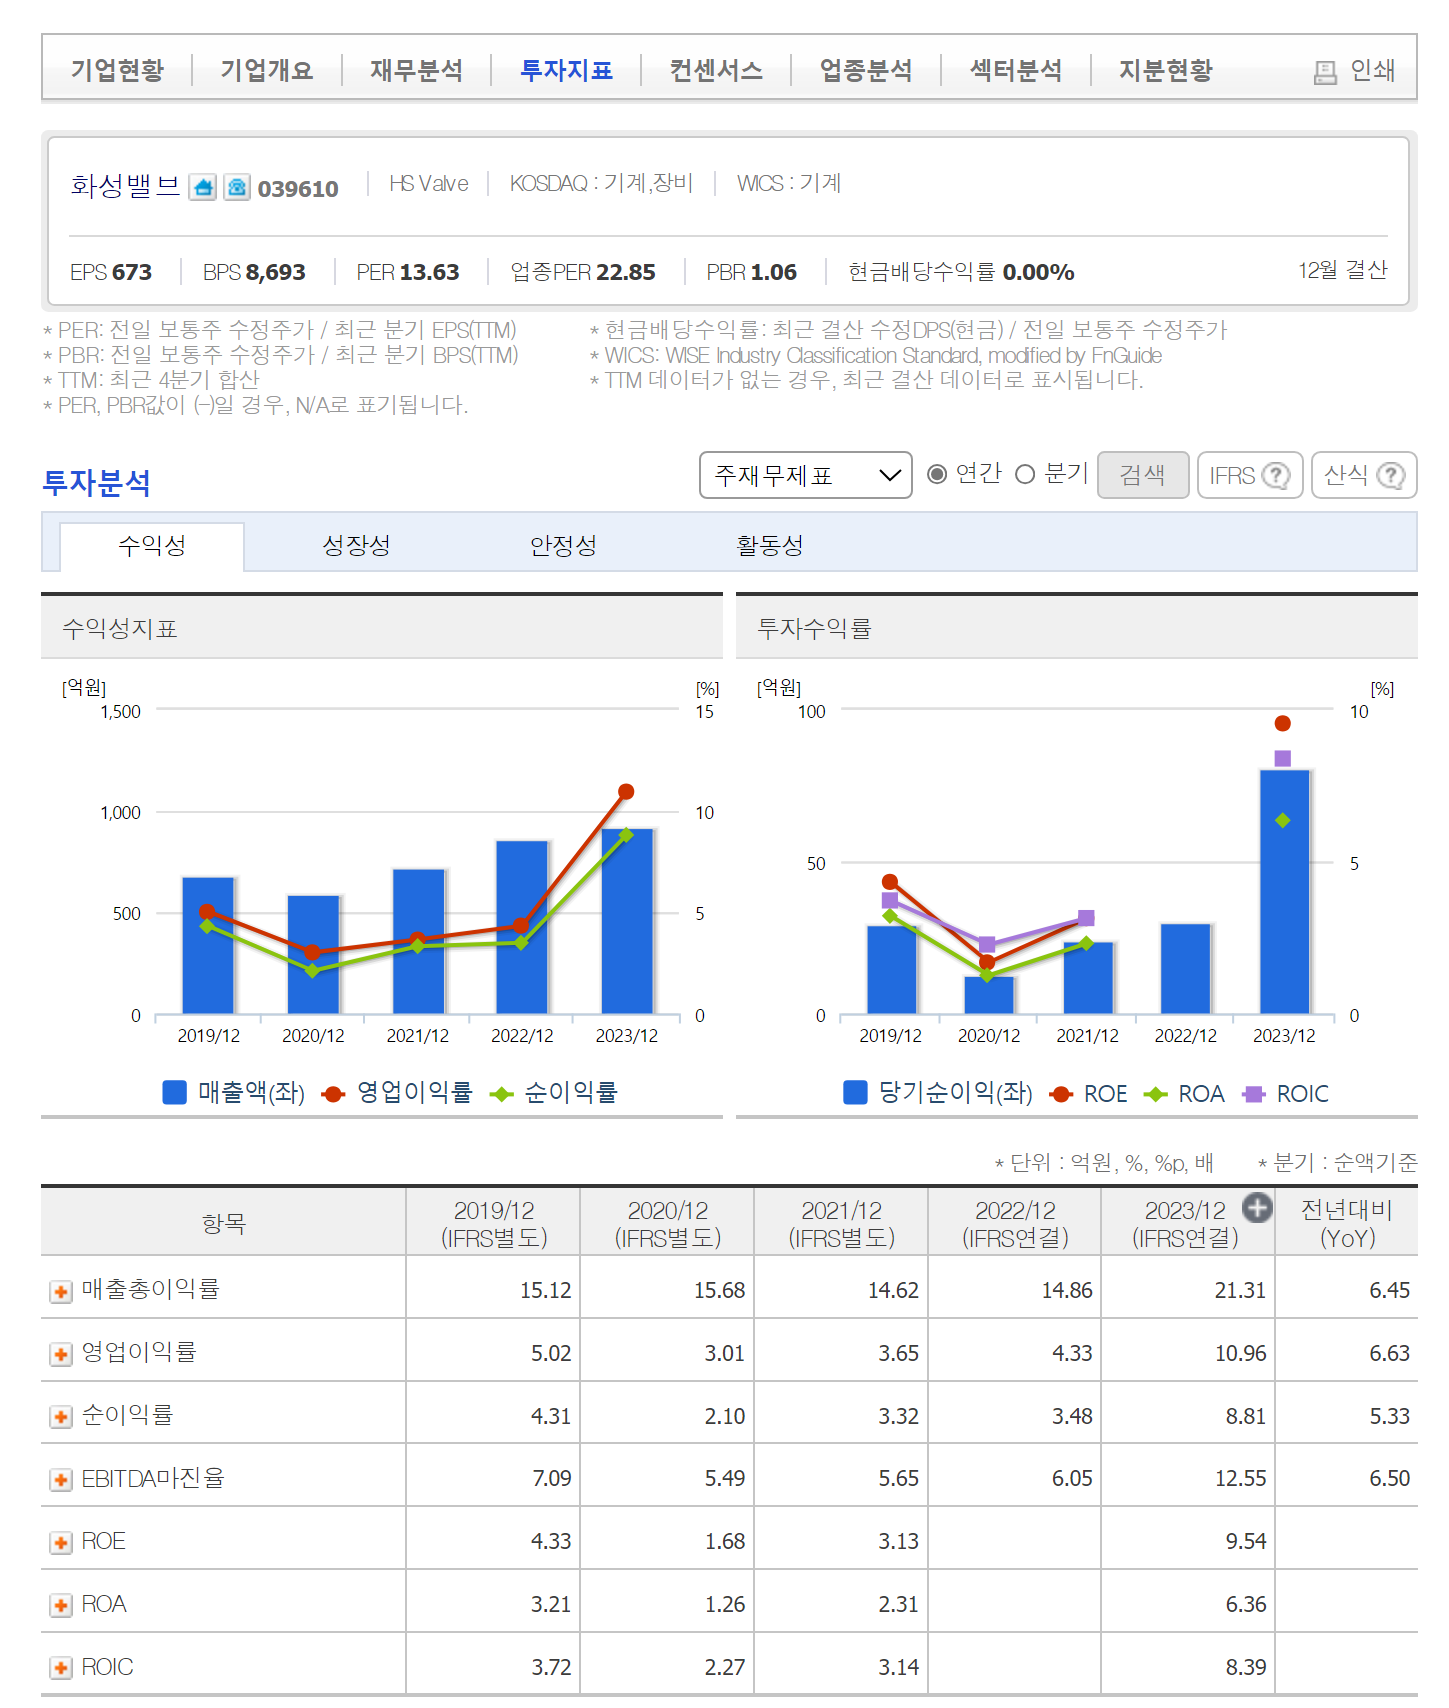The image size is (1449, 1708).
Task: Click the ROA 2020/12 value 1.26
Action: point(725,1605)
